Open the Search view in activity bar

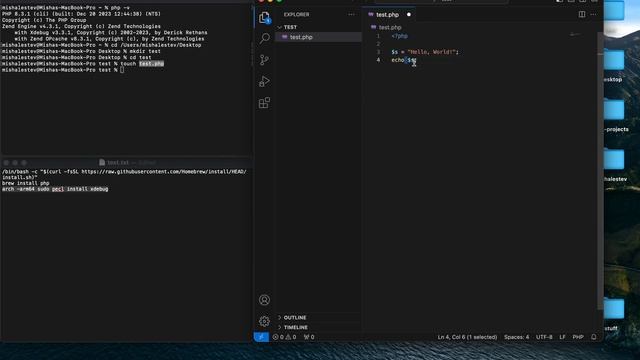tap(264, 39)
